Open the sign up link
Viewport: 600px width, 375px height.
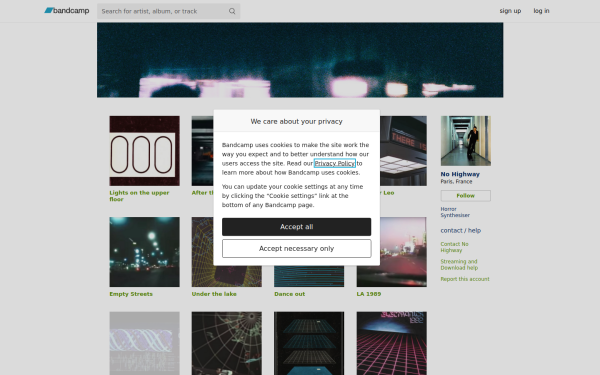point(510,11)
